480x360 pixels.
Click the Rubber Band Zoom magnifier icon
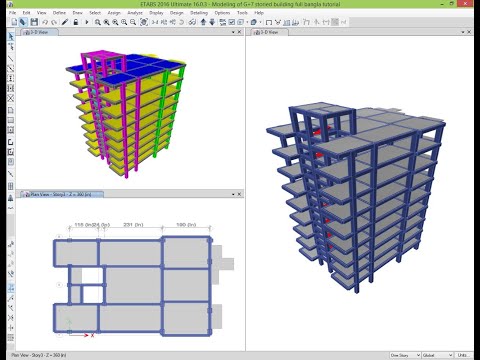click(x=98, y=22)
